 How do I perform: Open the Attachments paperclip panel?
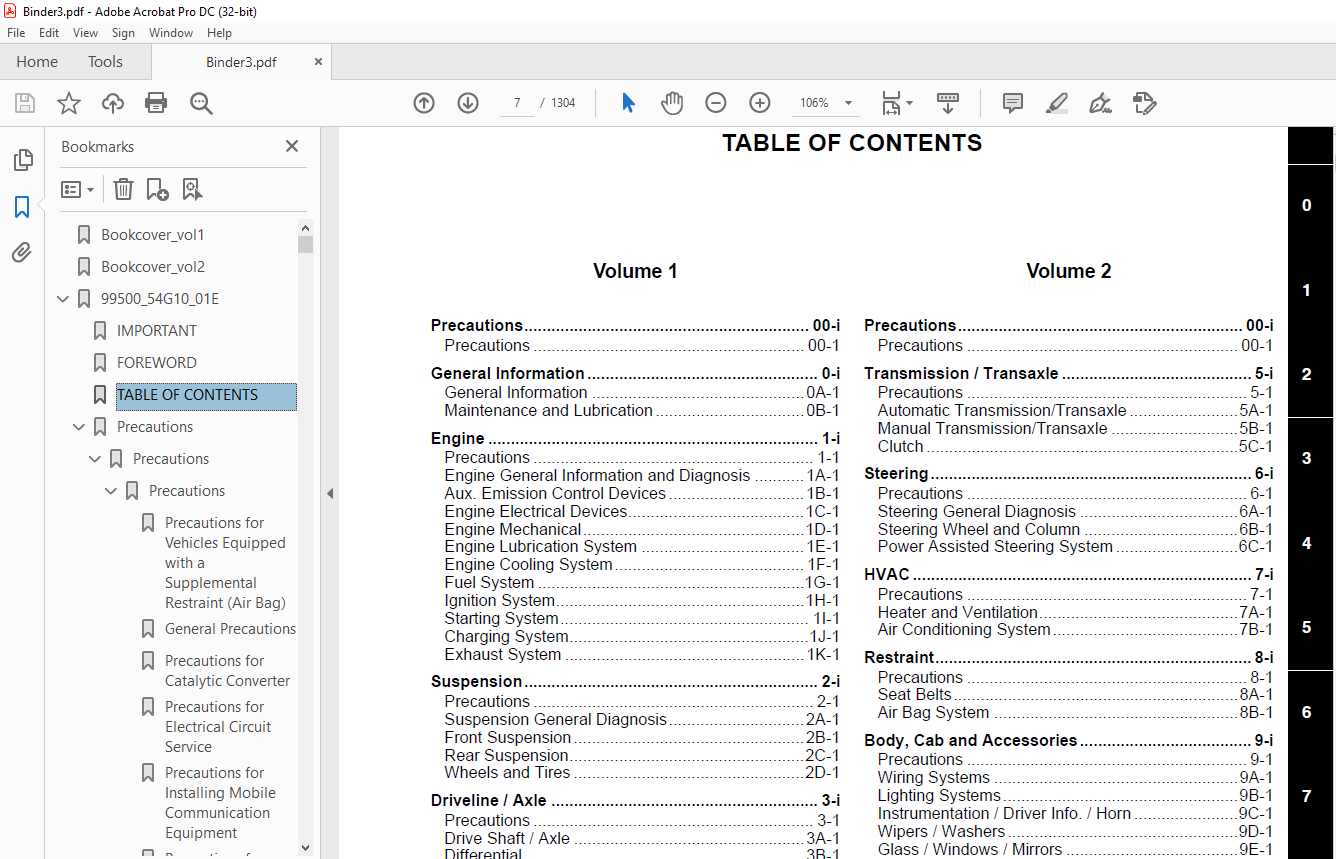coord(22,253)
